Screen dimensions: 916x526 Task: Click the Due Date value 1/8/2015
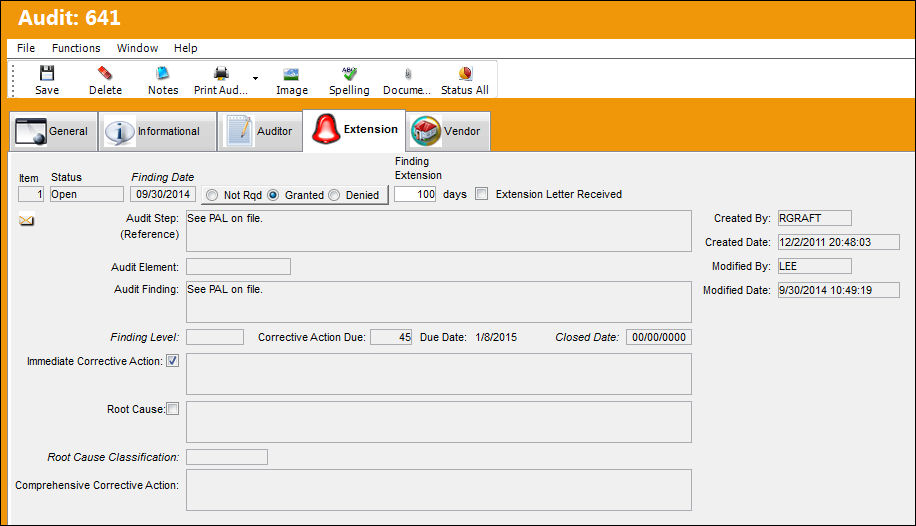pyautogui.click(x=496, y=337)
